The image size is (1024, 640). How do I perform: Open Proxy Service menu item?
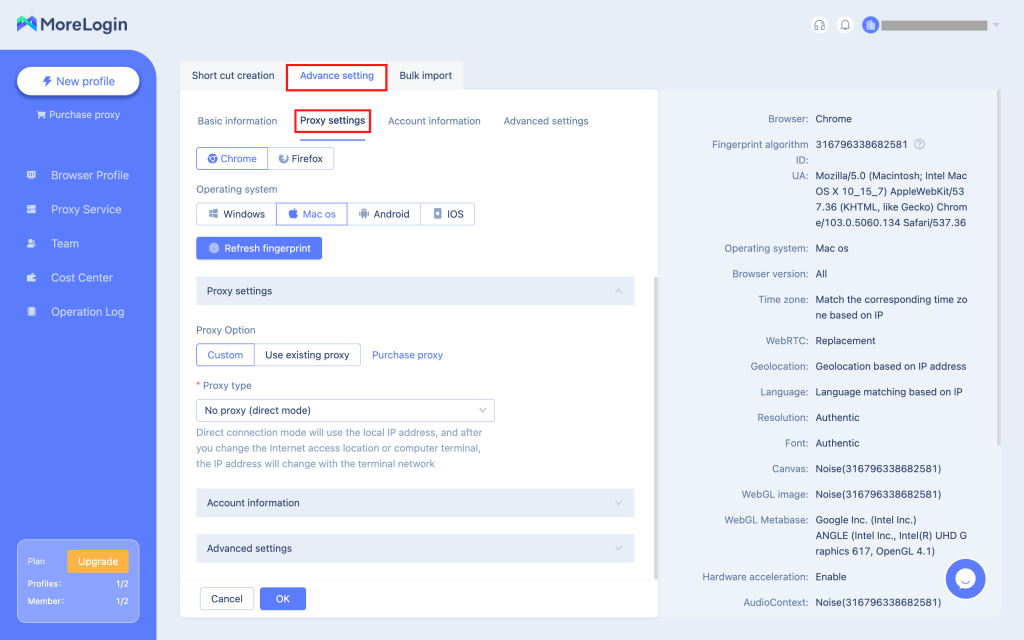[x=86, y=209]
